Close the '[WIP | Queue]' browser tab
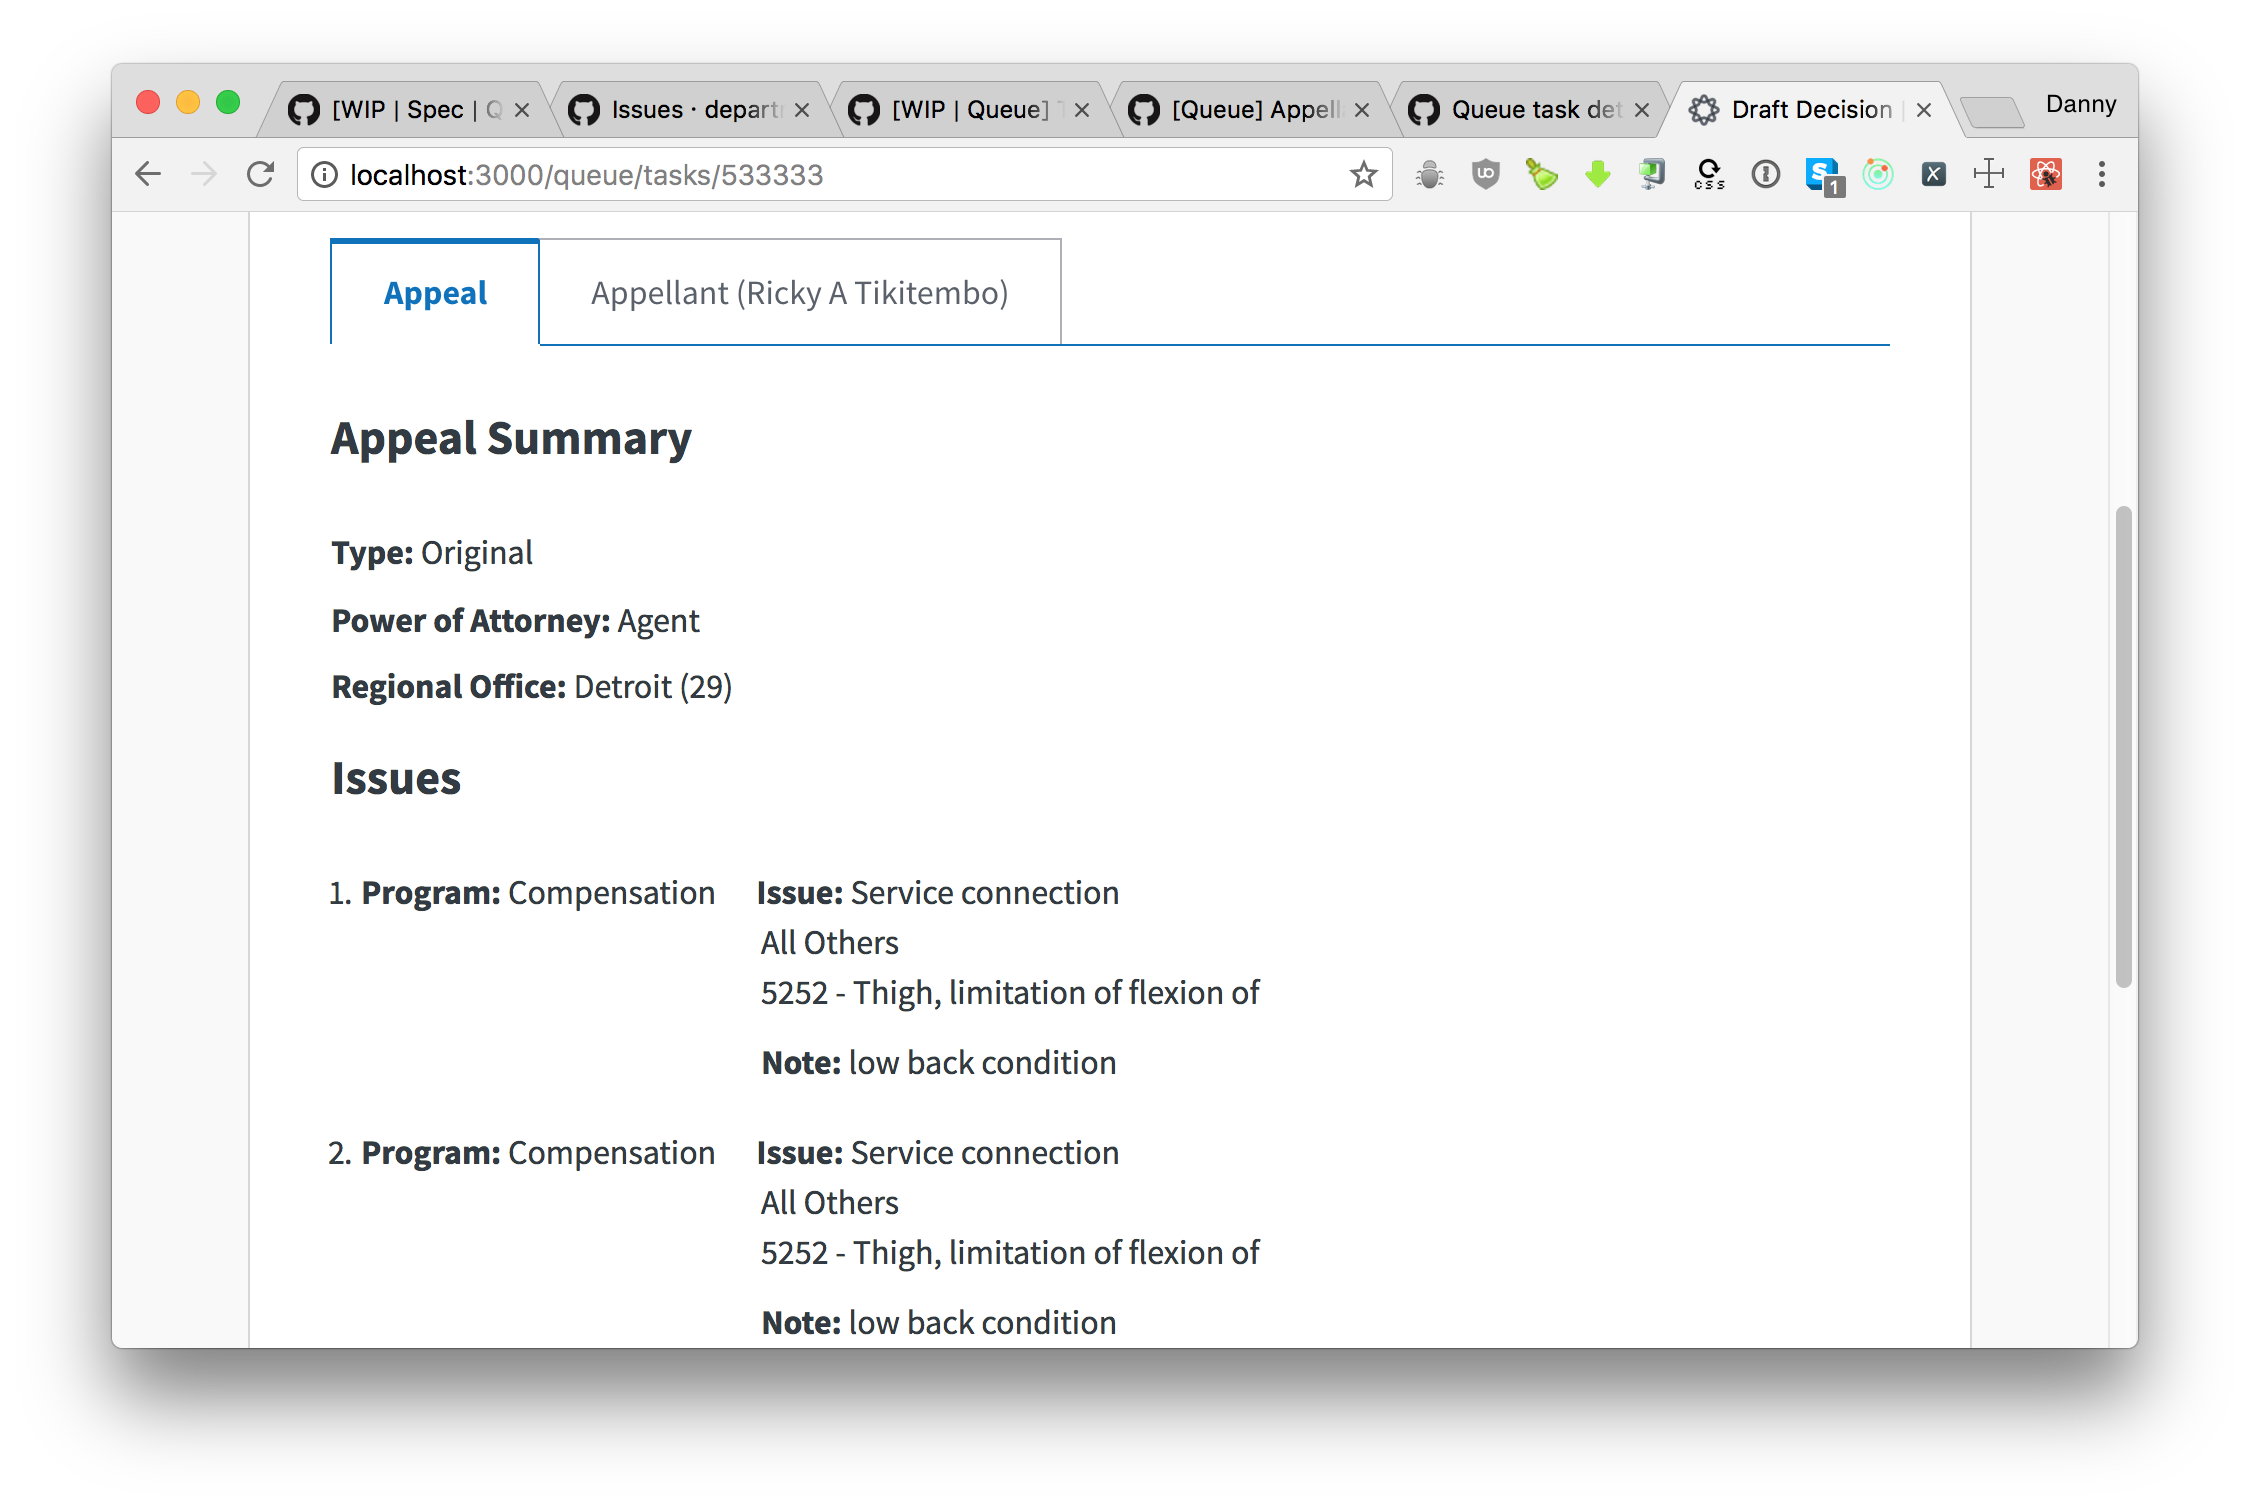The image size is (2250, 1508). click(x=1082, y=110)
